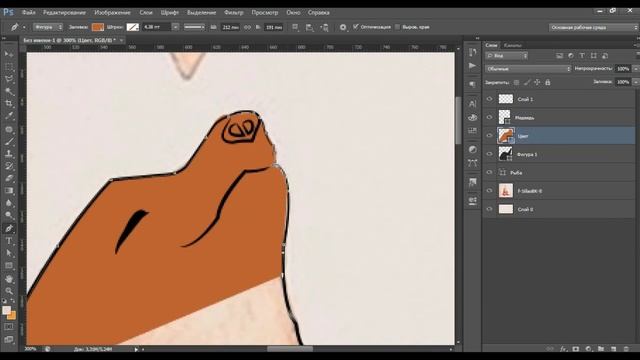Hide the Слой 1 layer
This screenshot has height=360, width=640.
pos(489,99)
